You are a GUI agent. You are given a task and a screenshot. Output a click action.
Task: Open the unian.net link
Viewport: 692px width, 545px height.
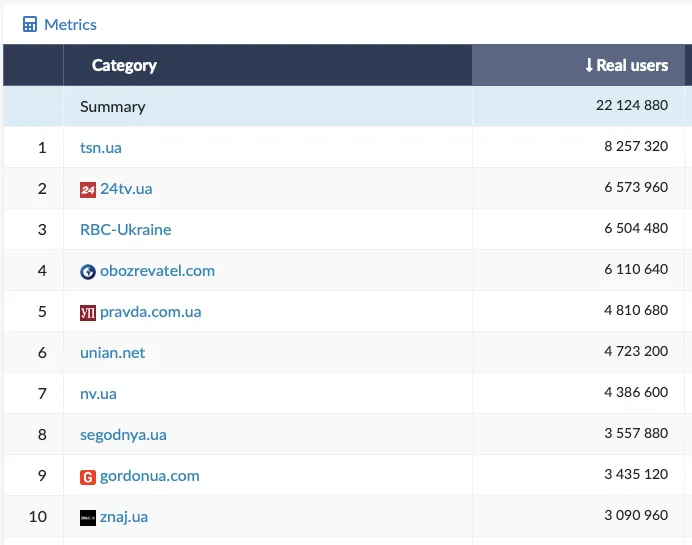(x=112, y=353)
